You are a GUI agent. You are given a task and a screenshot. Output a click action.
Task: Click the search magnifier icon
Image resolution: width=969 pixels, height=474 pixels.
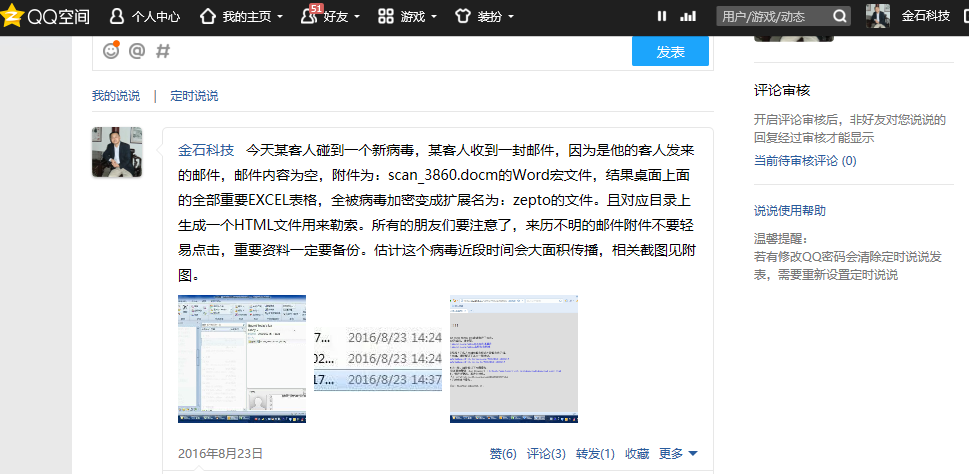click(840, 17)
